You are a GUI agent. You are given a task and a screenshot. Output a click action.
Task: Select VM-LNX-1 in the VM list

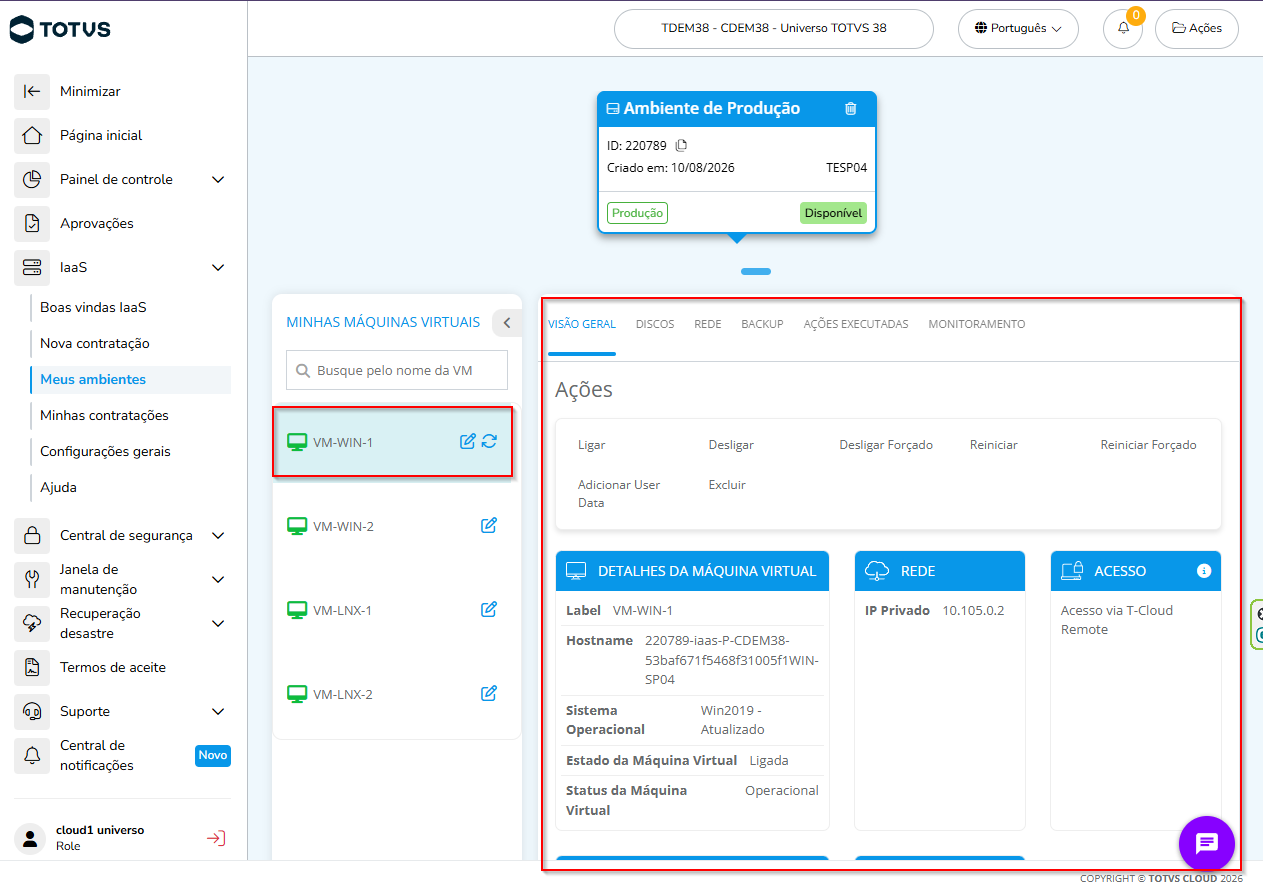pos(397,610)
